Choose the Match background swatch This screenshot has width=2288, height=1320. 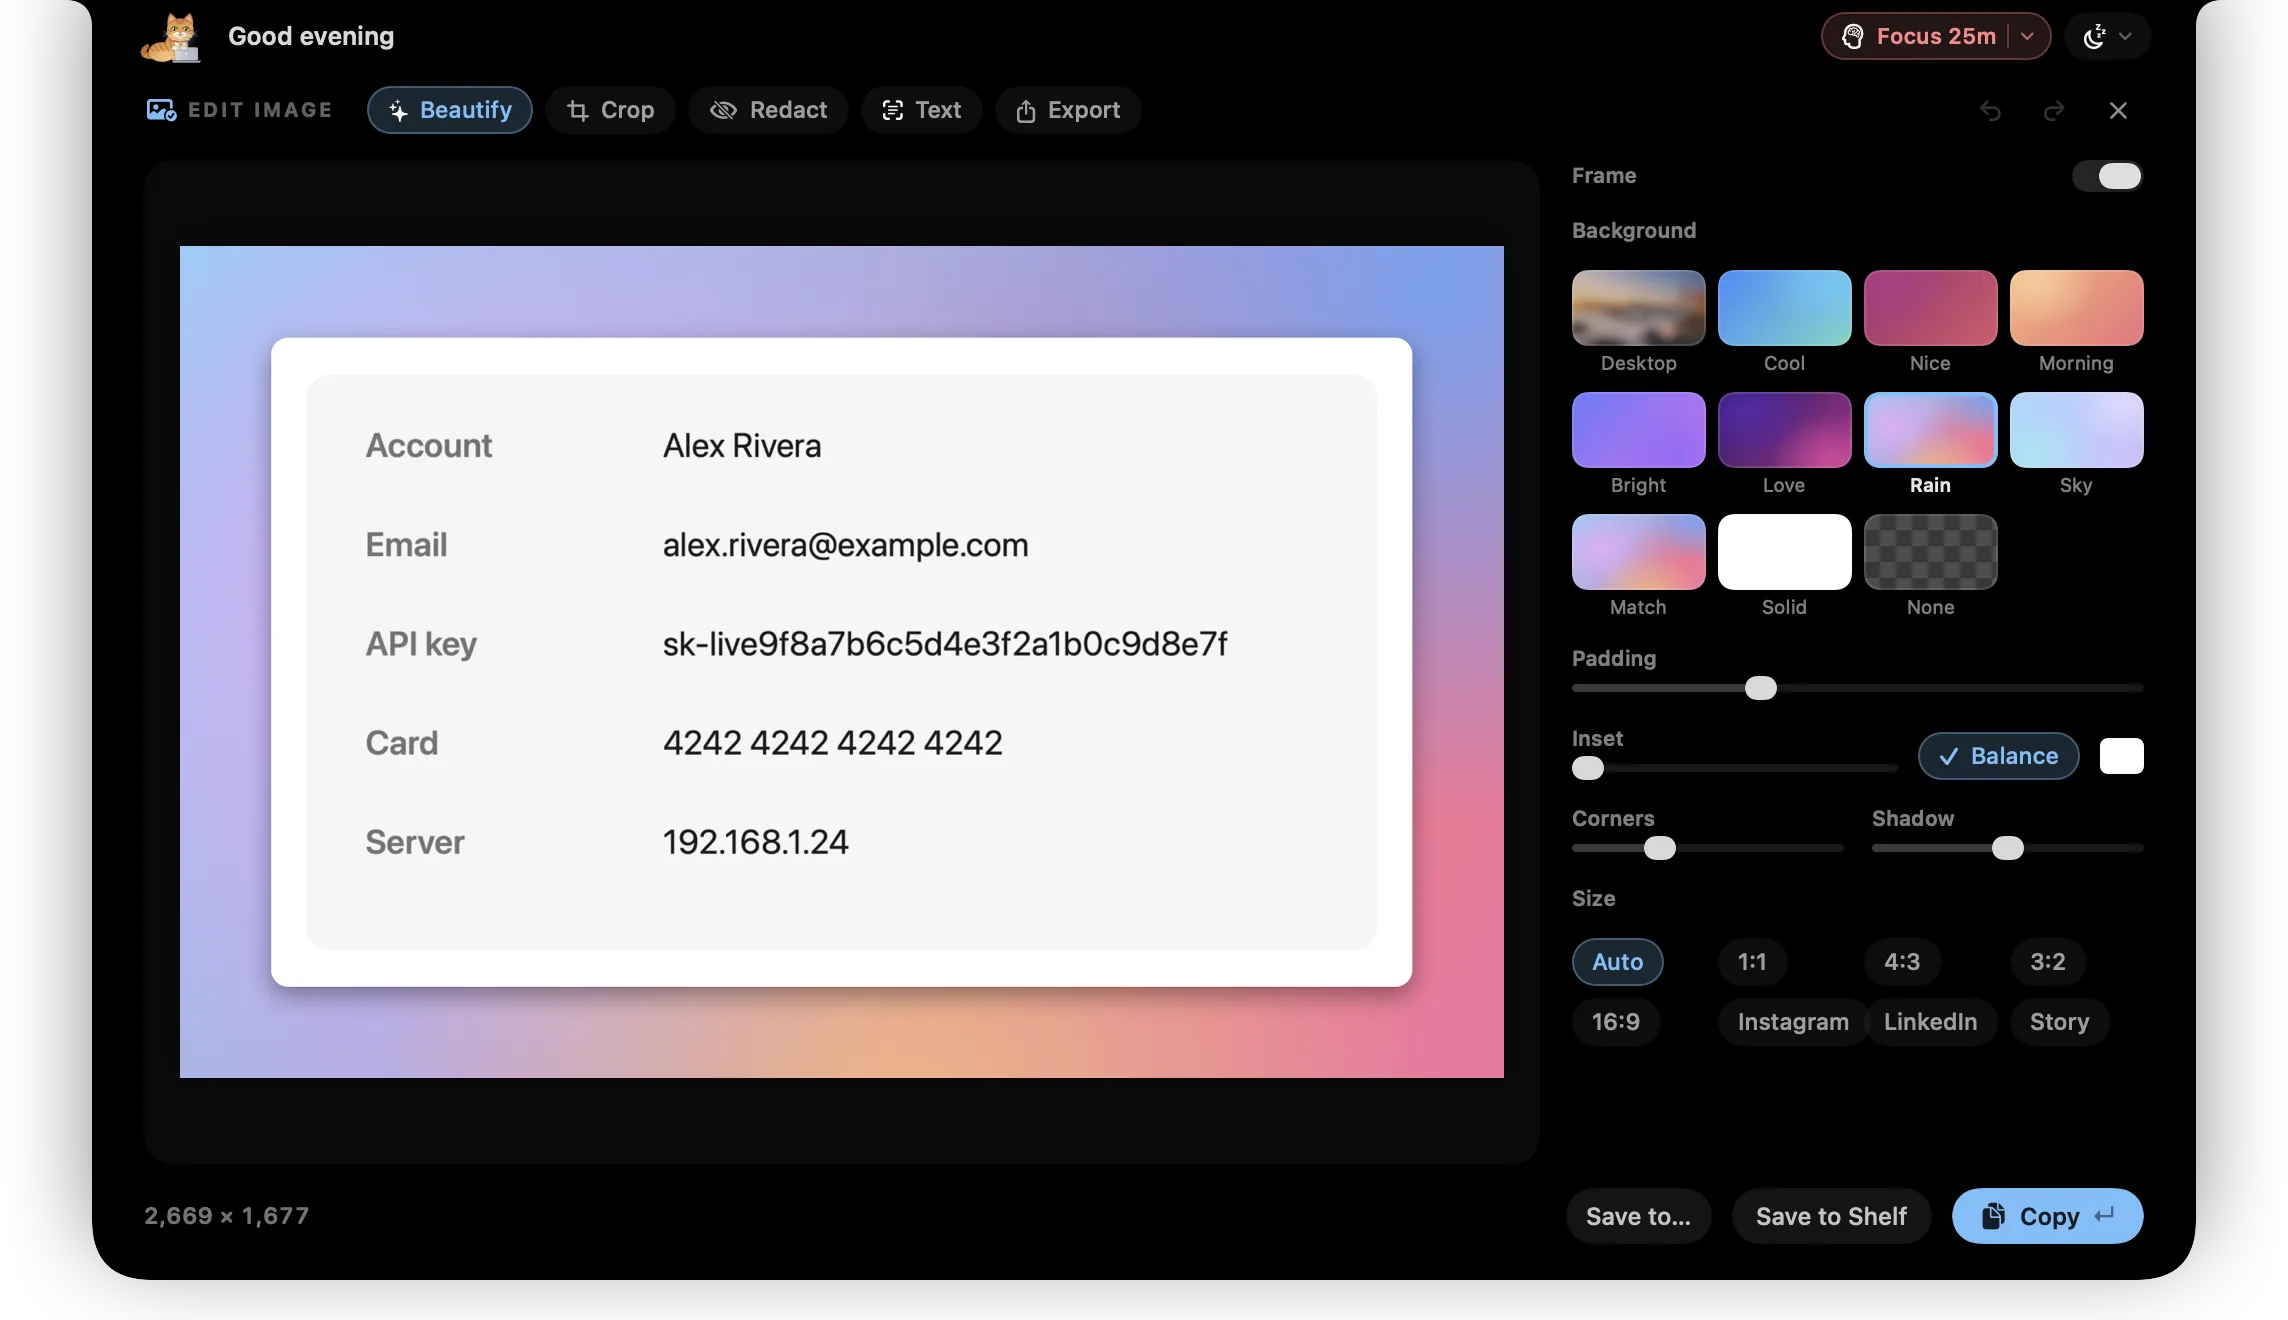tap(1638, 552)
